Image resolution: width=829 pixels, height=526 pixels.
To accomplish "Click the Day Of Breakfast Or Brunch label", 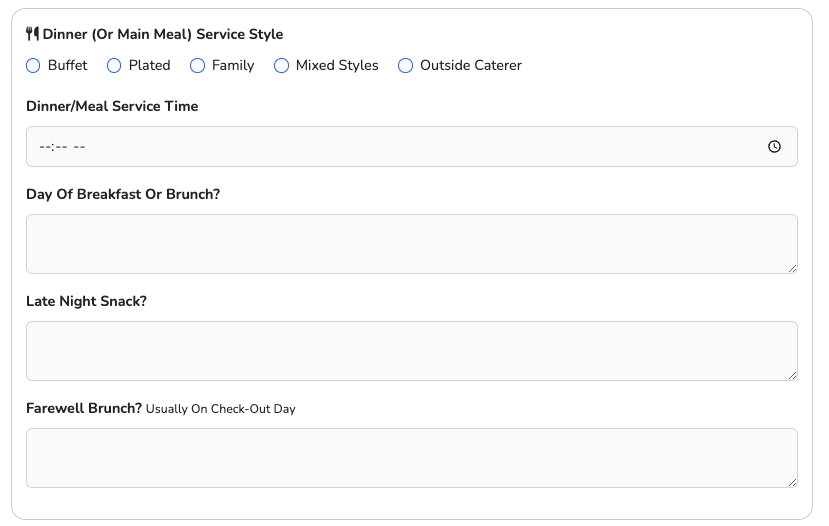I will click(x=123, y=194).
